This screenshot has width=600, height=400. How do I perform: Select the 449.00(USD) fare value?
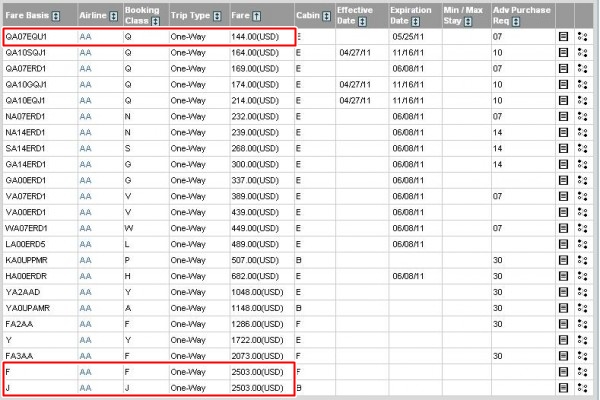(255, 228)
